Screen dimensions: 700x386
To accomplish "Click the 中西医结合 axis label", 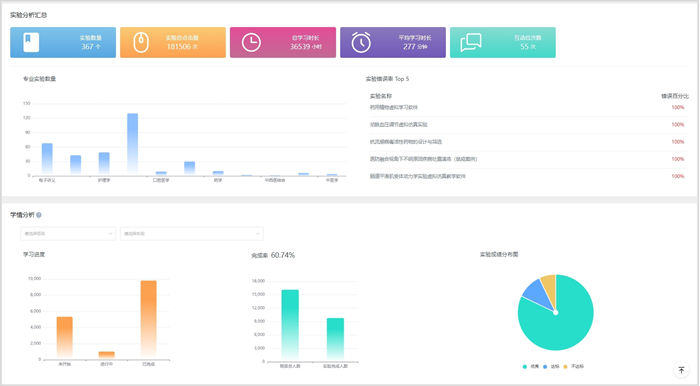I will pyautogui.click(x=275, y=180).
